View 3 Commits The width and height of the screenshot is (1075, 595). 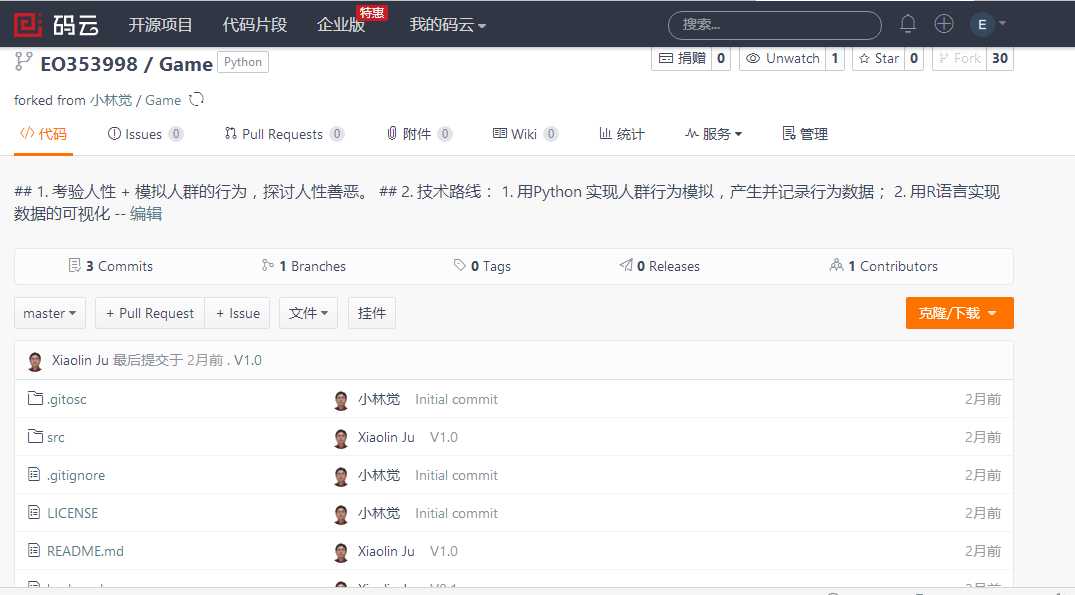(110, 266)
